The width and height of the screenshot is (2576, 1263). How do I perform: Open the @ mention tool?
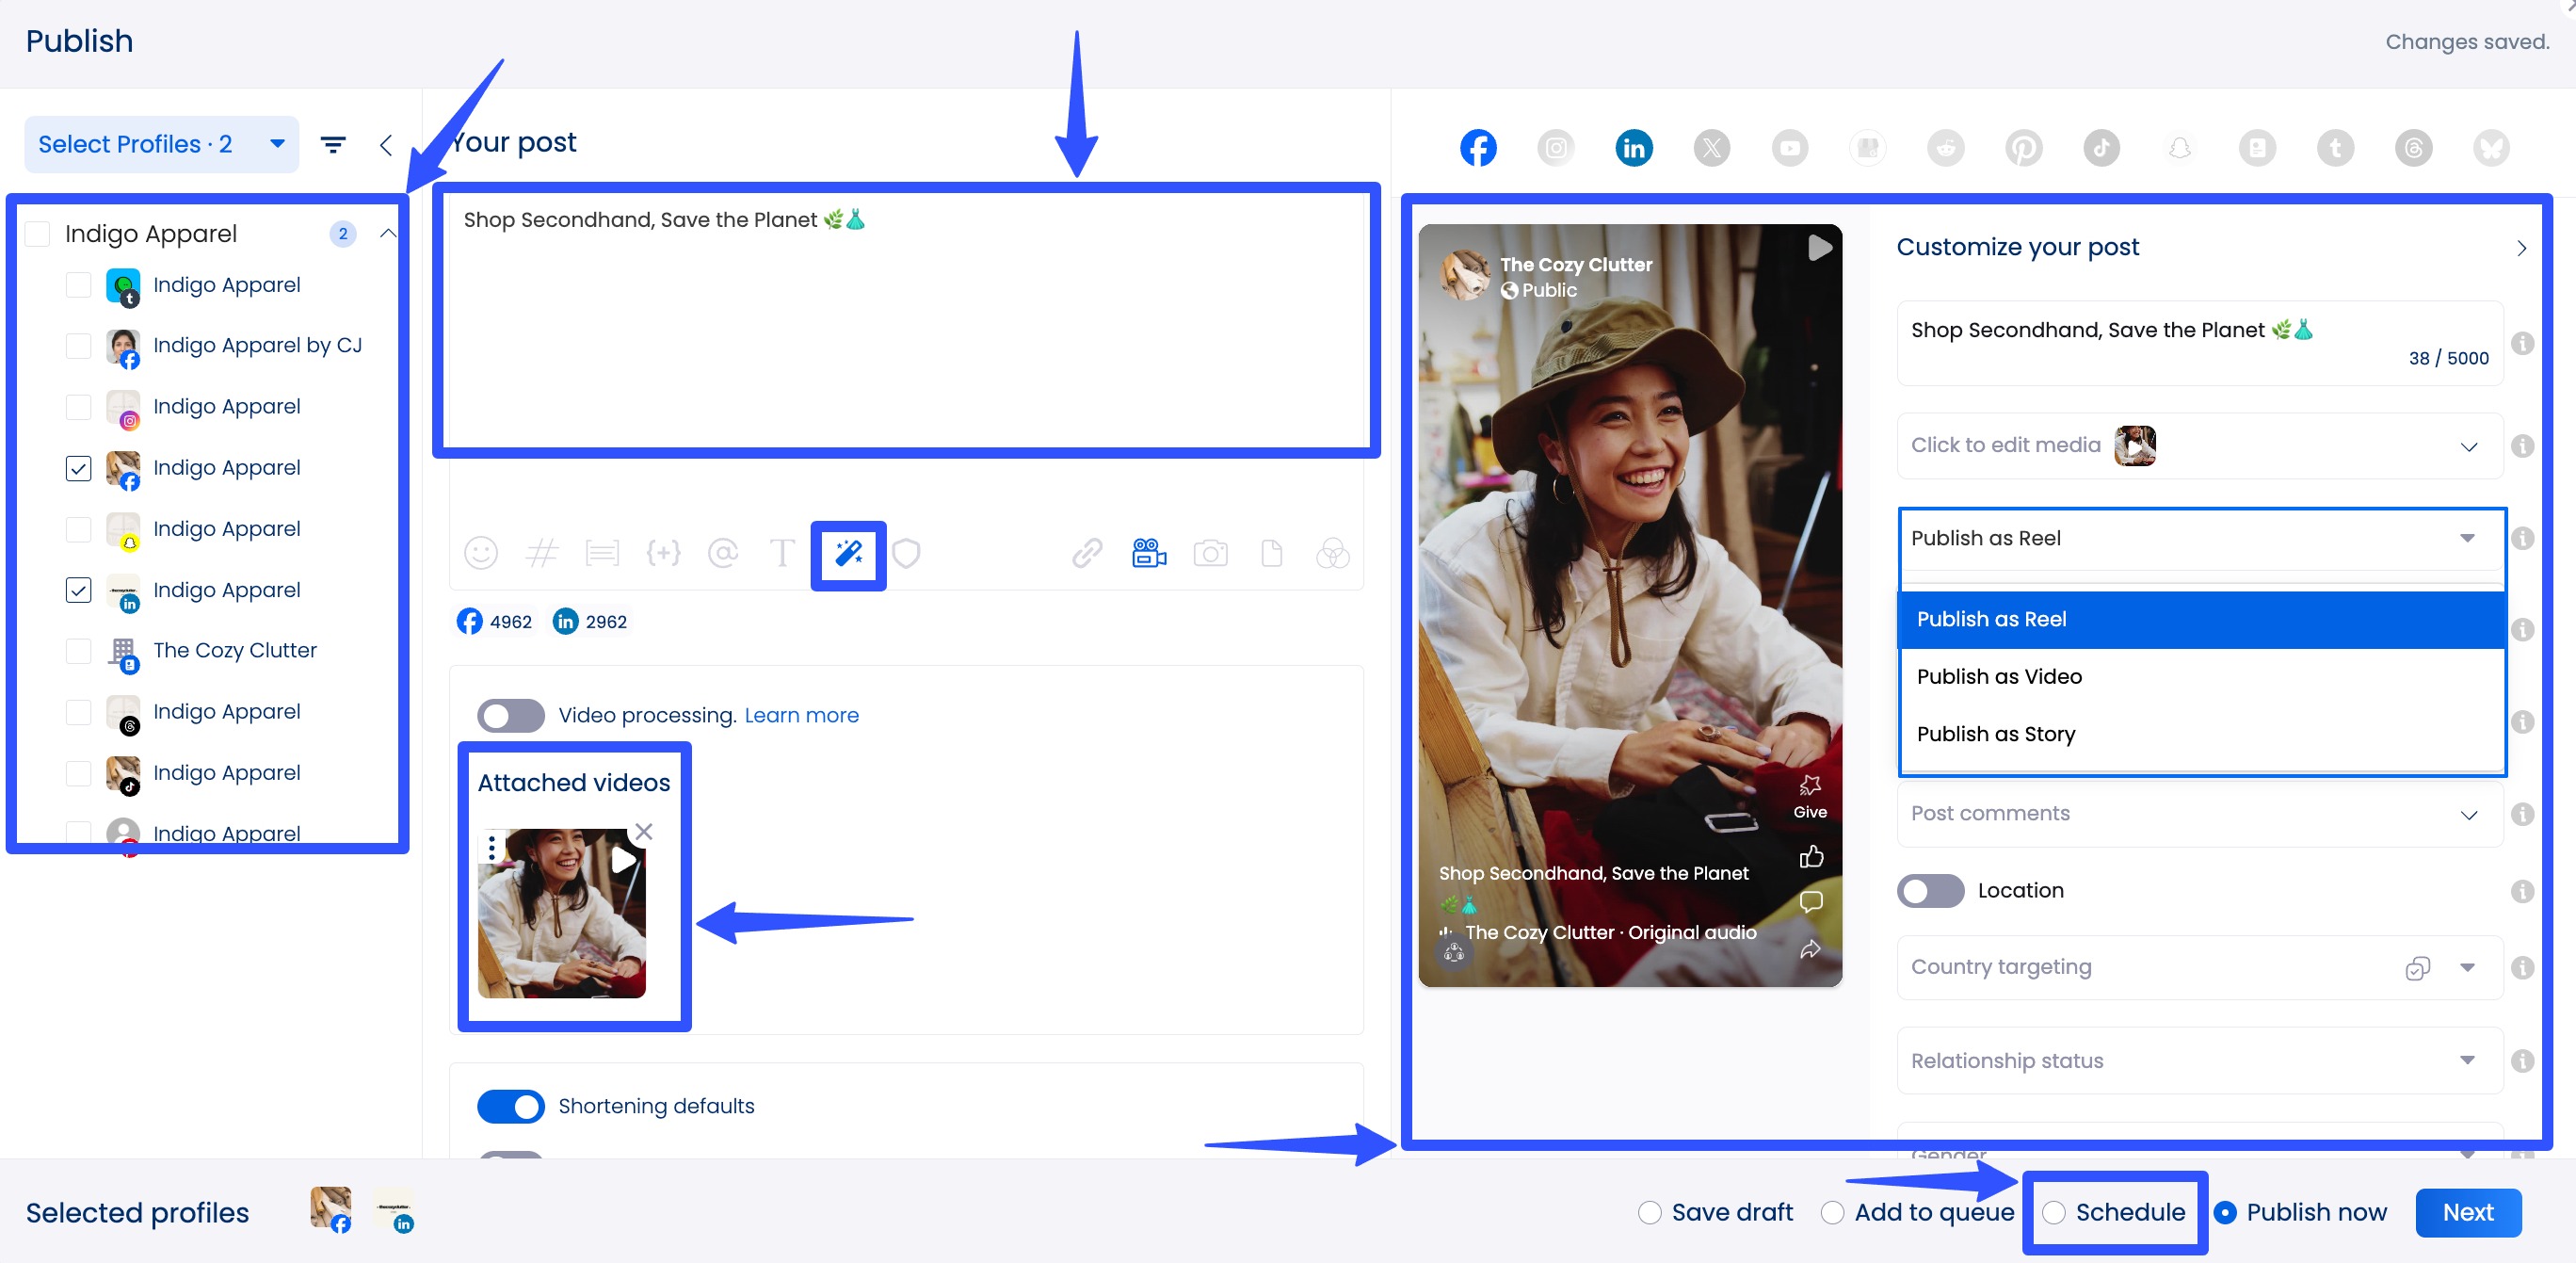(723, 553)
